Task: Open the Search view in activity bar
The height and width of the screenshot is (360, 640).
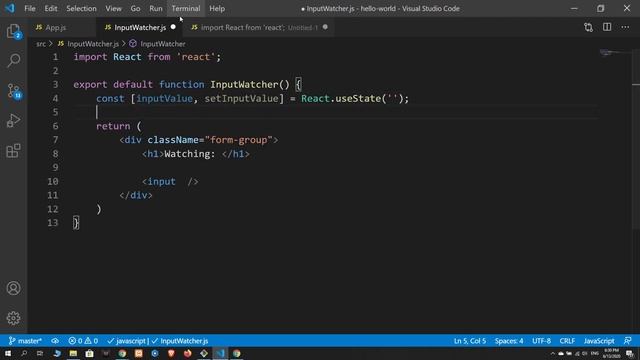Action: (x=13, y=60)
